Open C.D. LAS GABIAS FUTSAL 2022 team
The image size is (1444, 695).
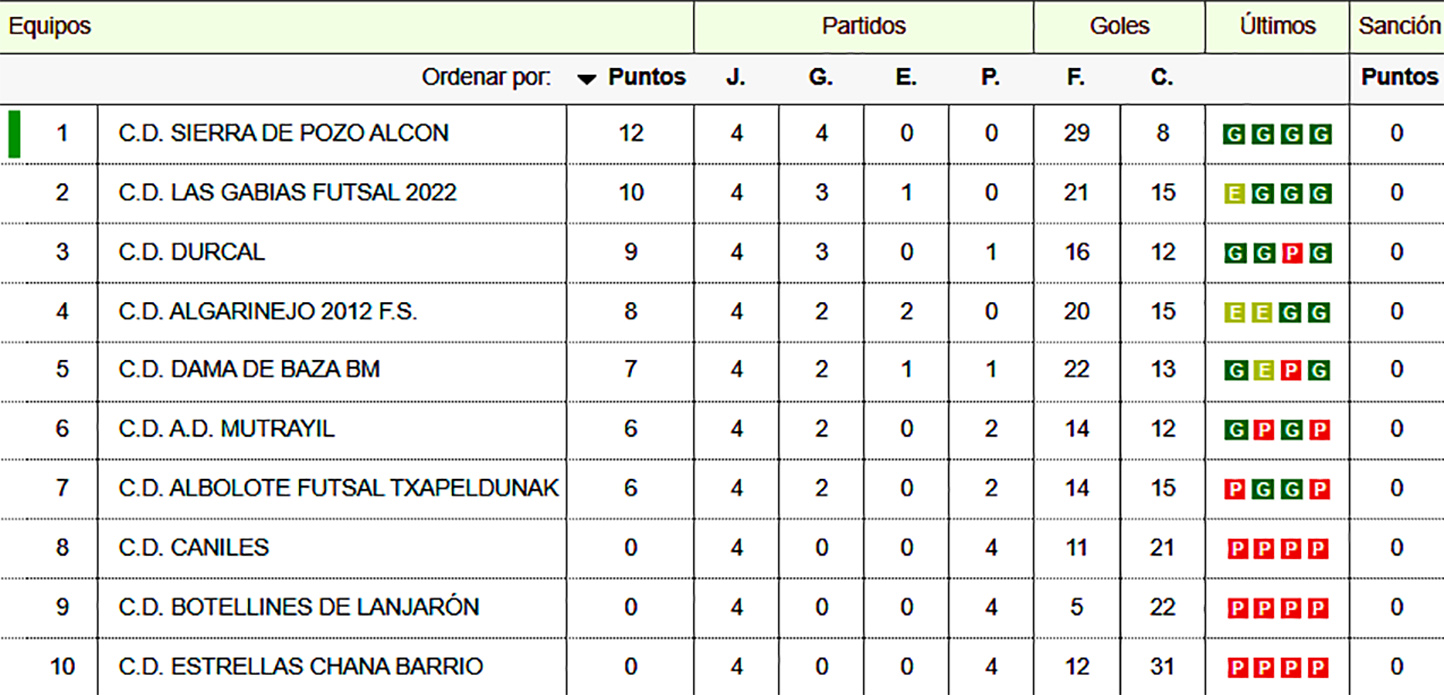pyautogui.click(x=287, y=192)
